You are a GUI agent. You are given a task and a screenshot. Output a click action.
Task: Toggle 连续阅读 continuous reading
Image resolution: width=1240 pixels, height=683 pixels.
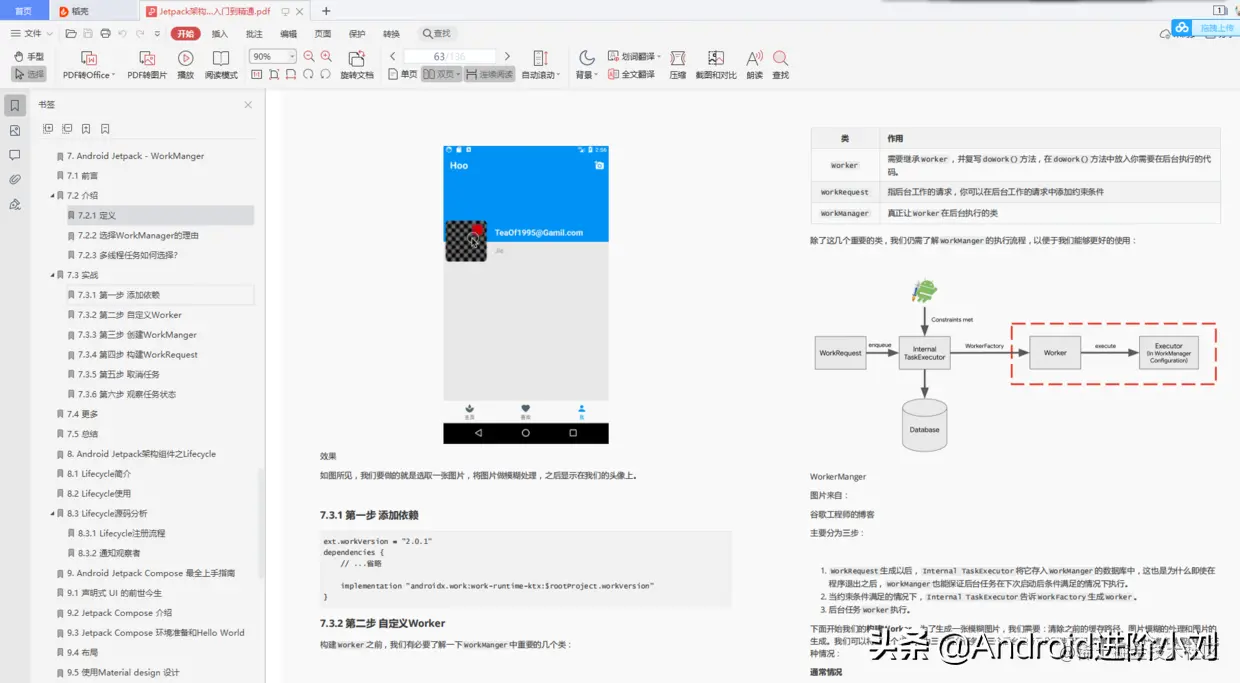[x=489, y=74]
